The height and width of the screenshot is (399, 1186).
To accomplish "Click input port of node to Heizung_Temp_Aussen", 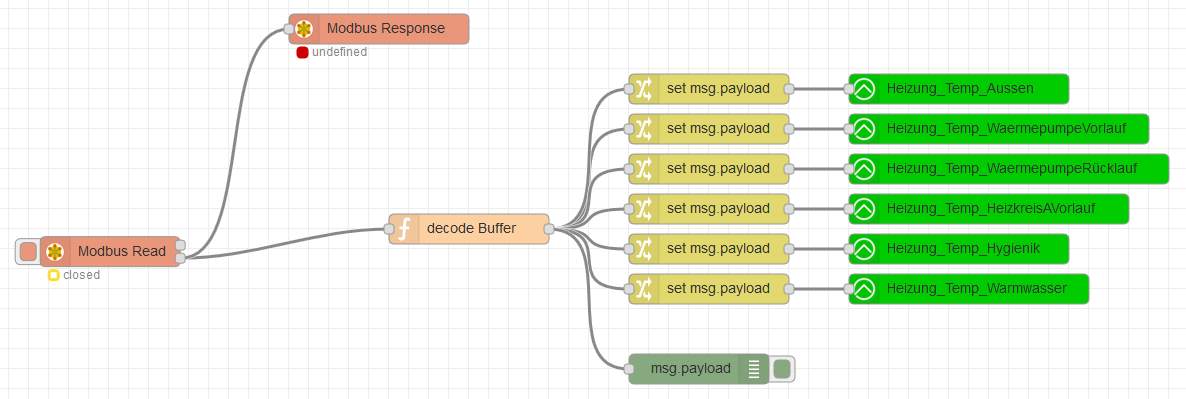I will click(x=629, y=89).
